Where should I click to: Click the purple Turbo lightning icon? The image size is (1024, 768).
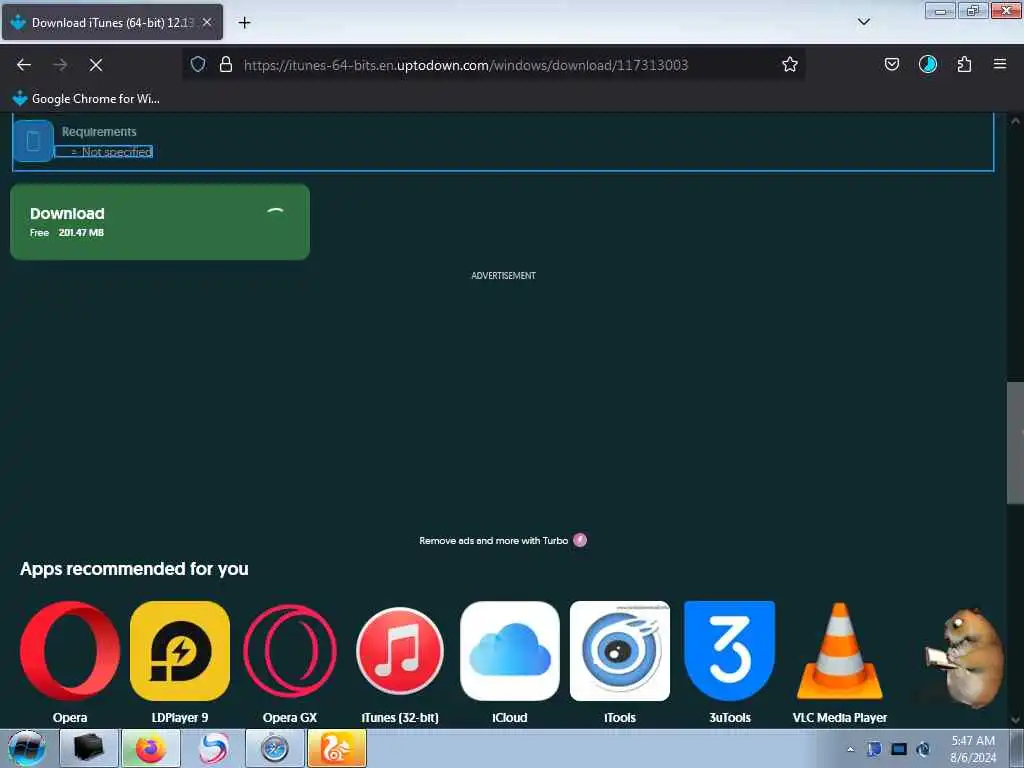(x=580, y=540)
